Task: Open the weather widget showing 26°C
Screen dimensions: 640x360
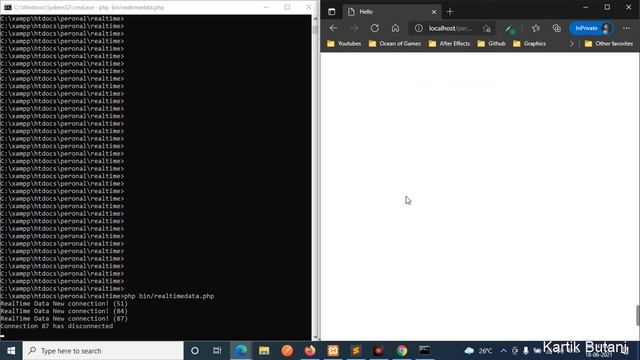Action: coord(479,351)
